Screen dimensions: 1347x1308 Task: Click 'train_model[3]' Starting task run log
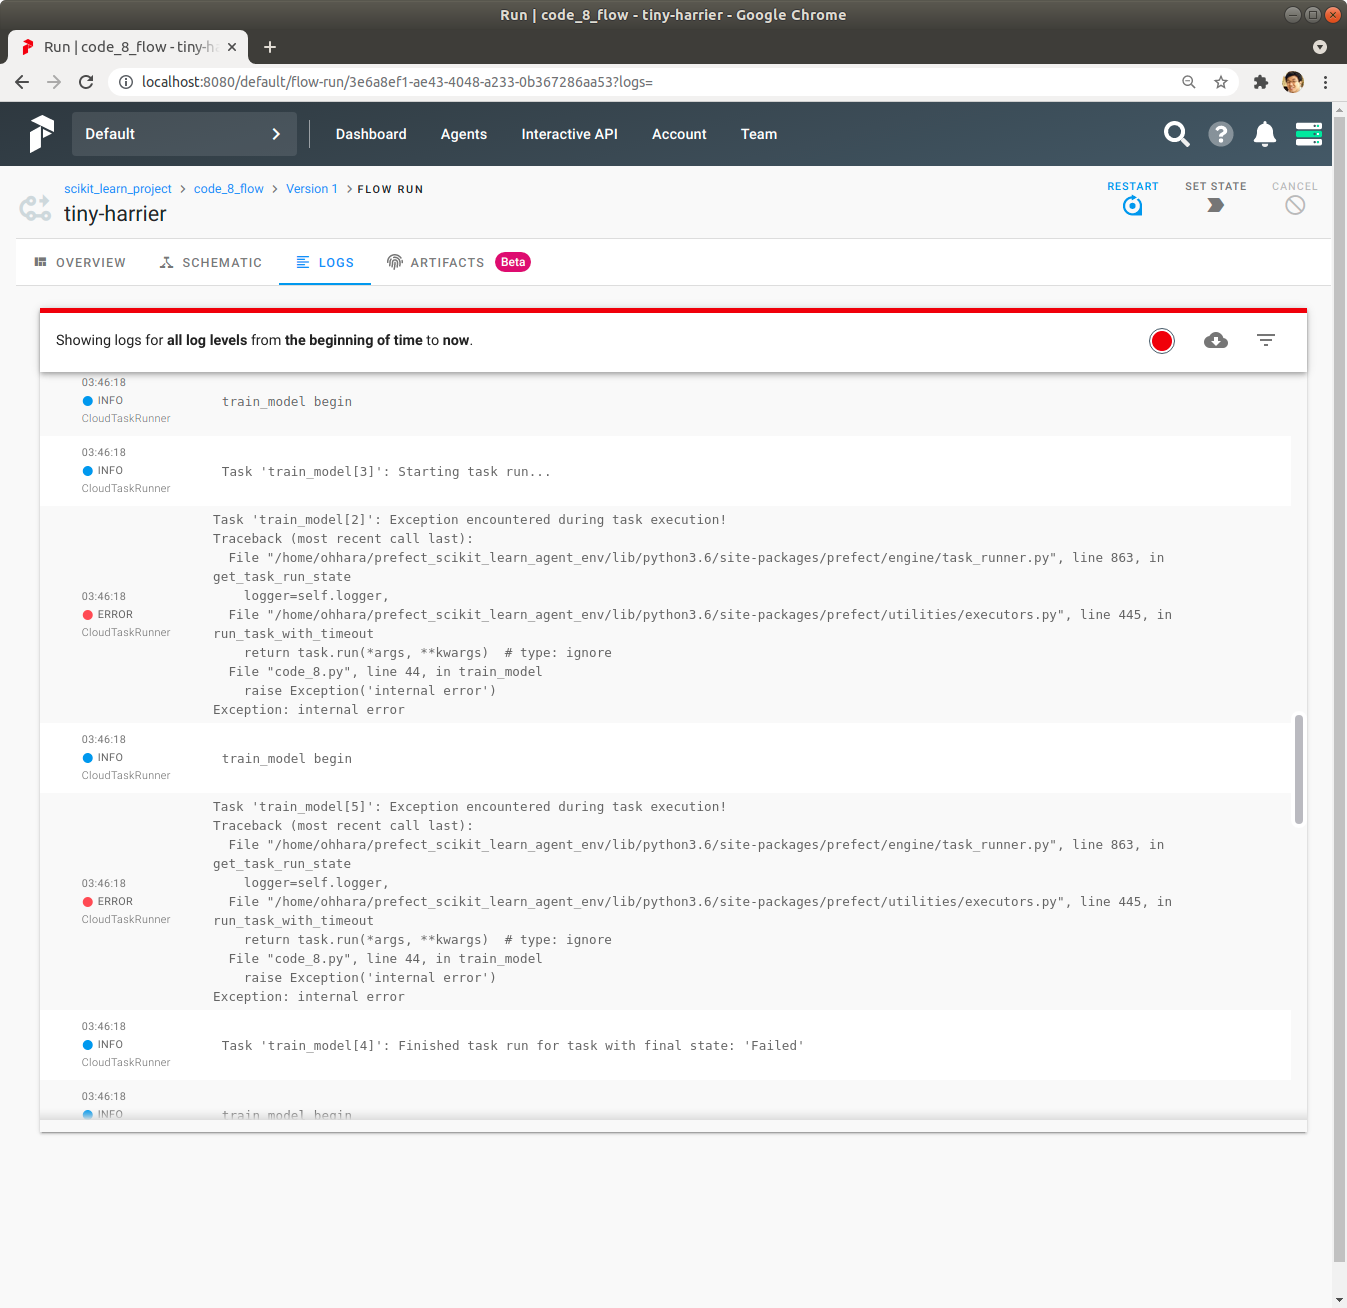coord(665,471)
